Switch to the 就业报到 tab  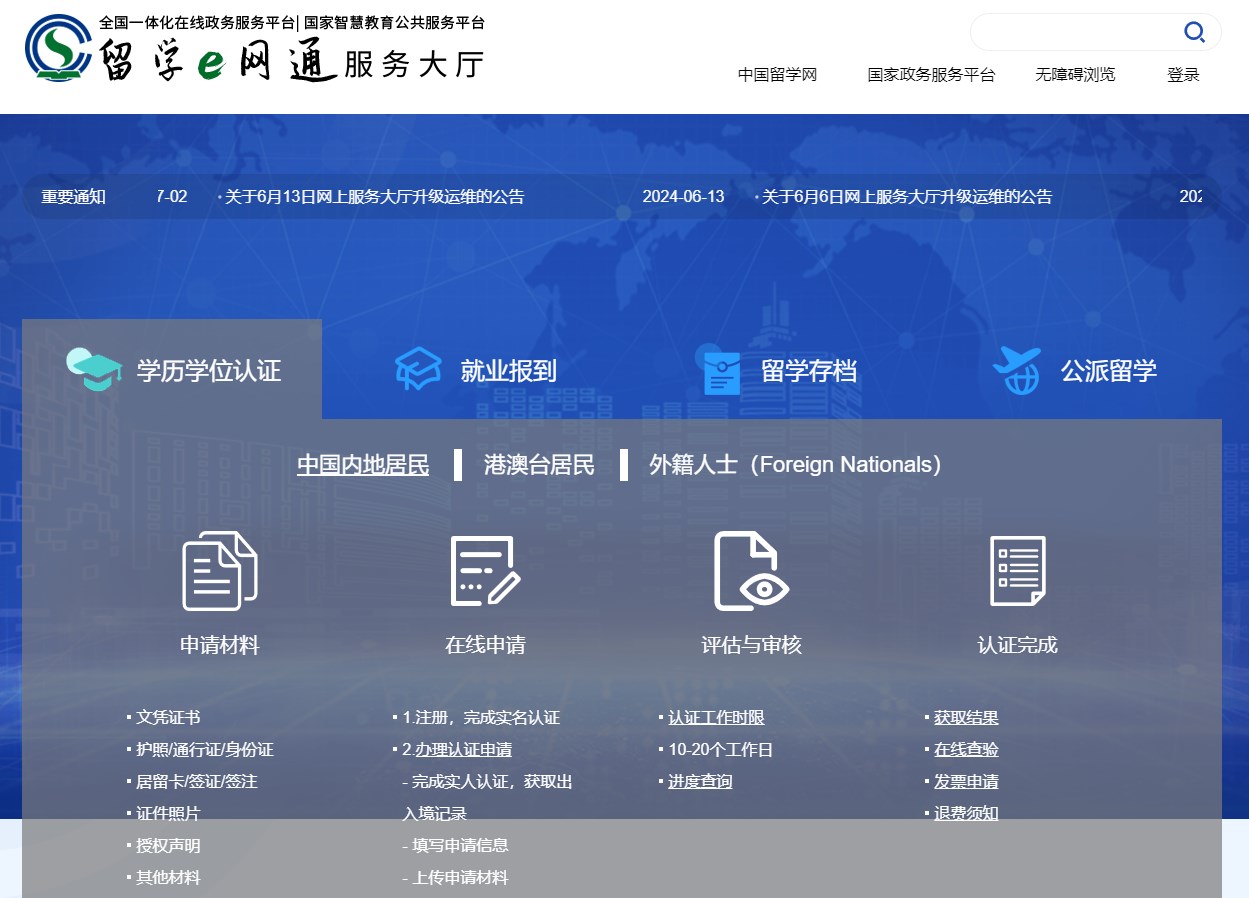click(x=472, y=369)
